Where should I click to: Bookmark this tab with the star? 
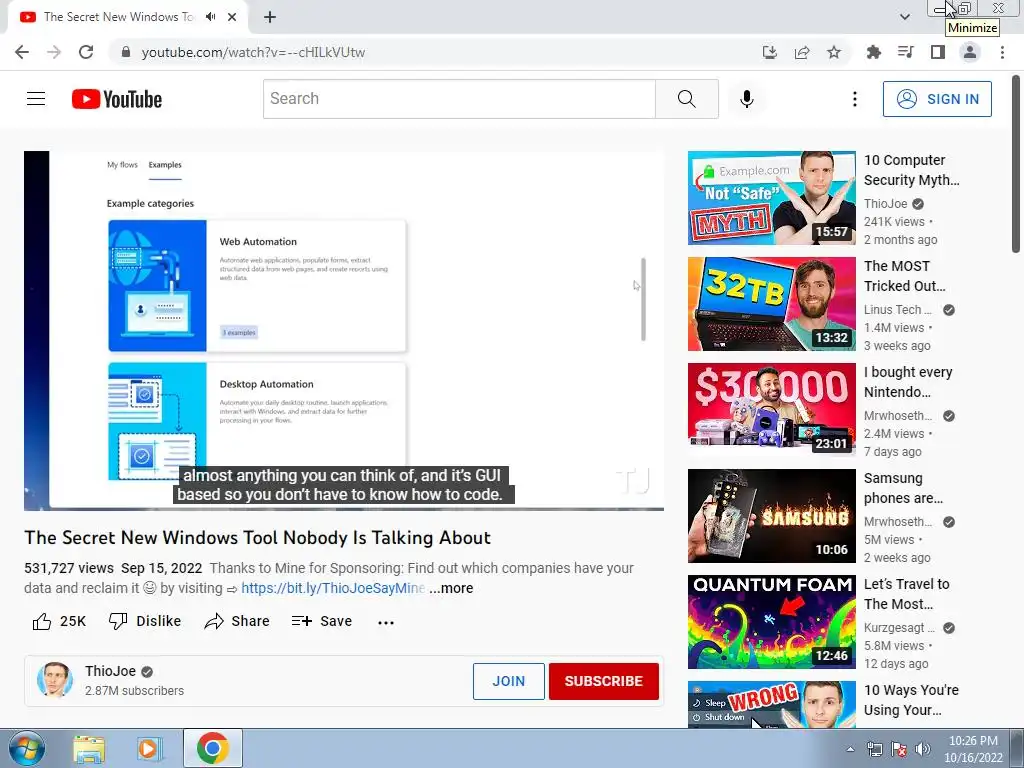click(x=834, y=52)
